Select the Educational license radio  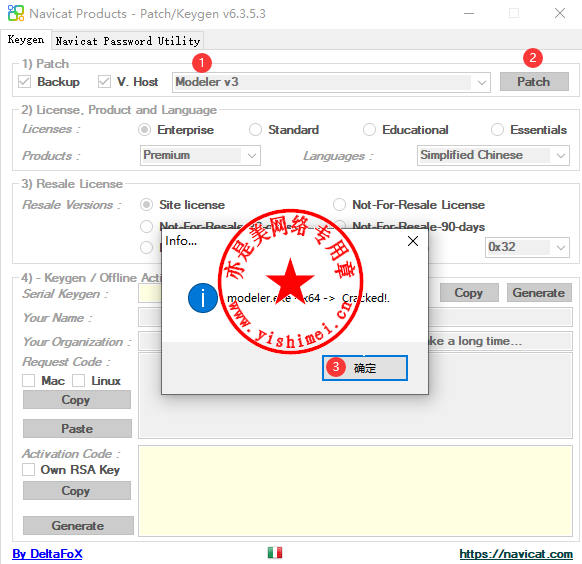(369, 130)
